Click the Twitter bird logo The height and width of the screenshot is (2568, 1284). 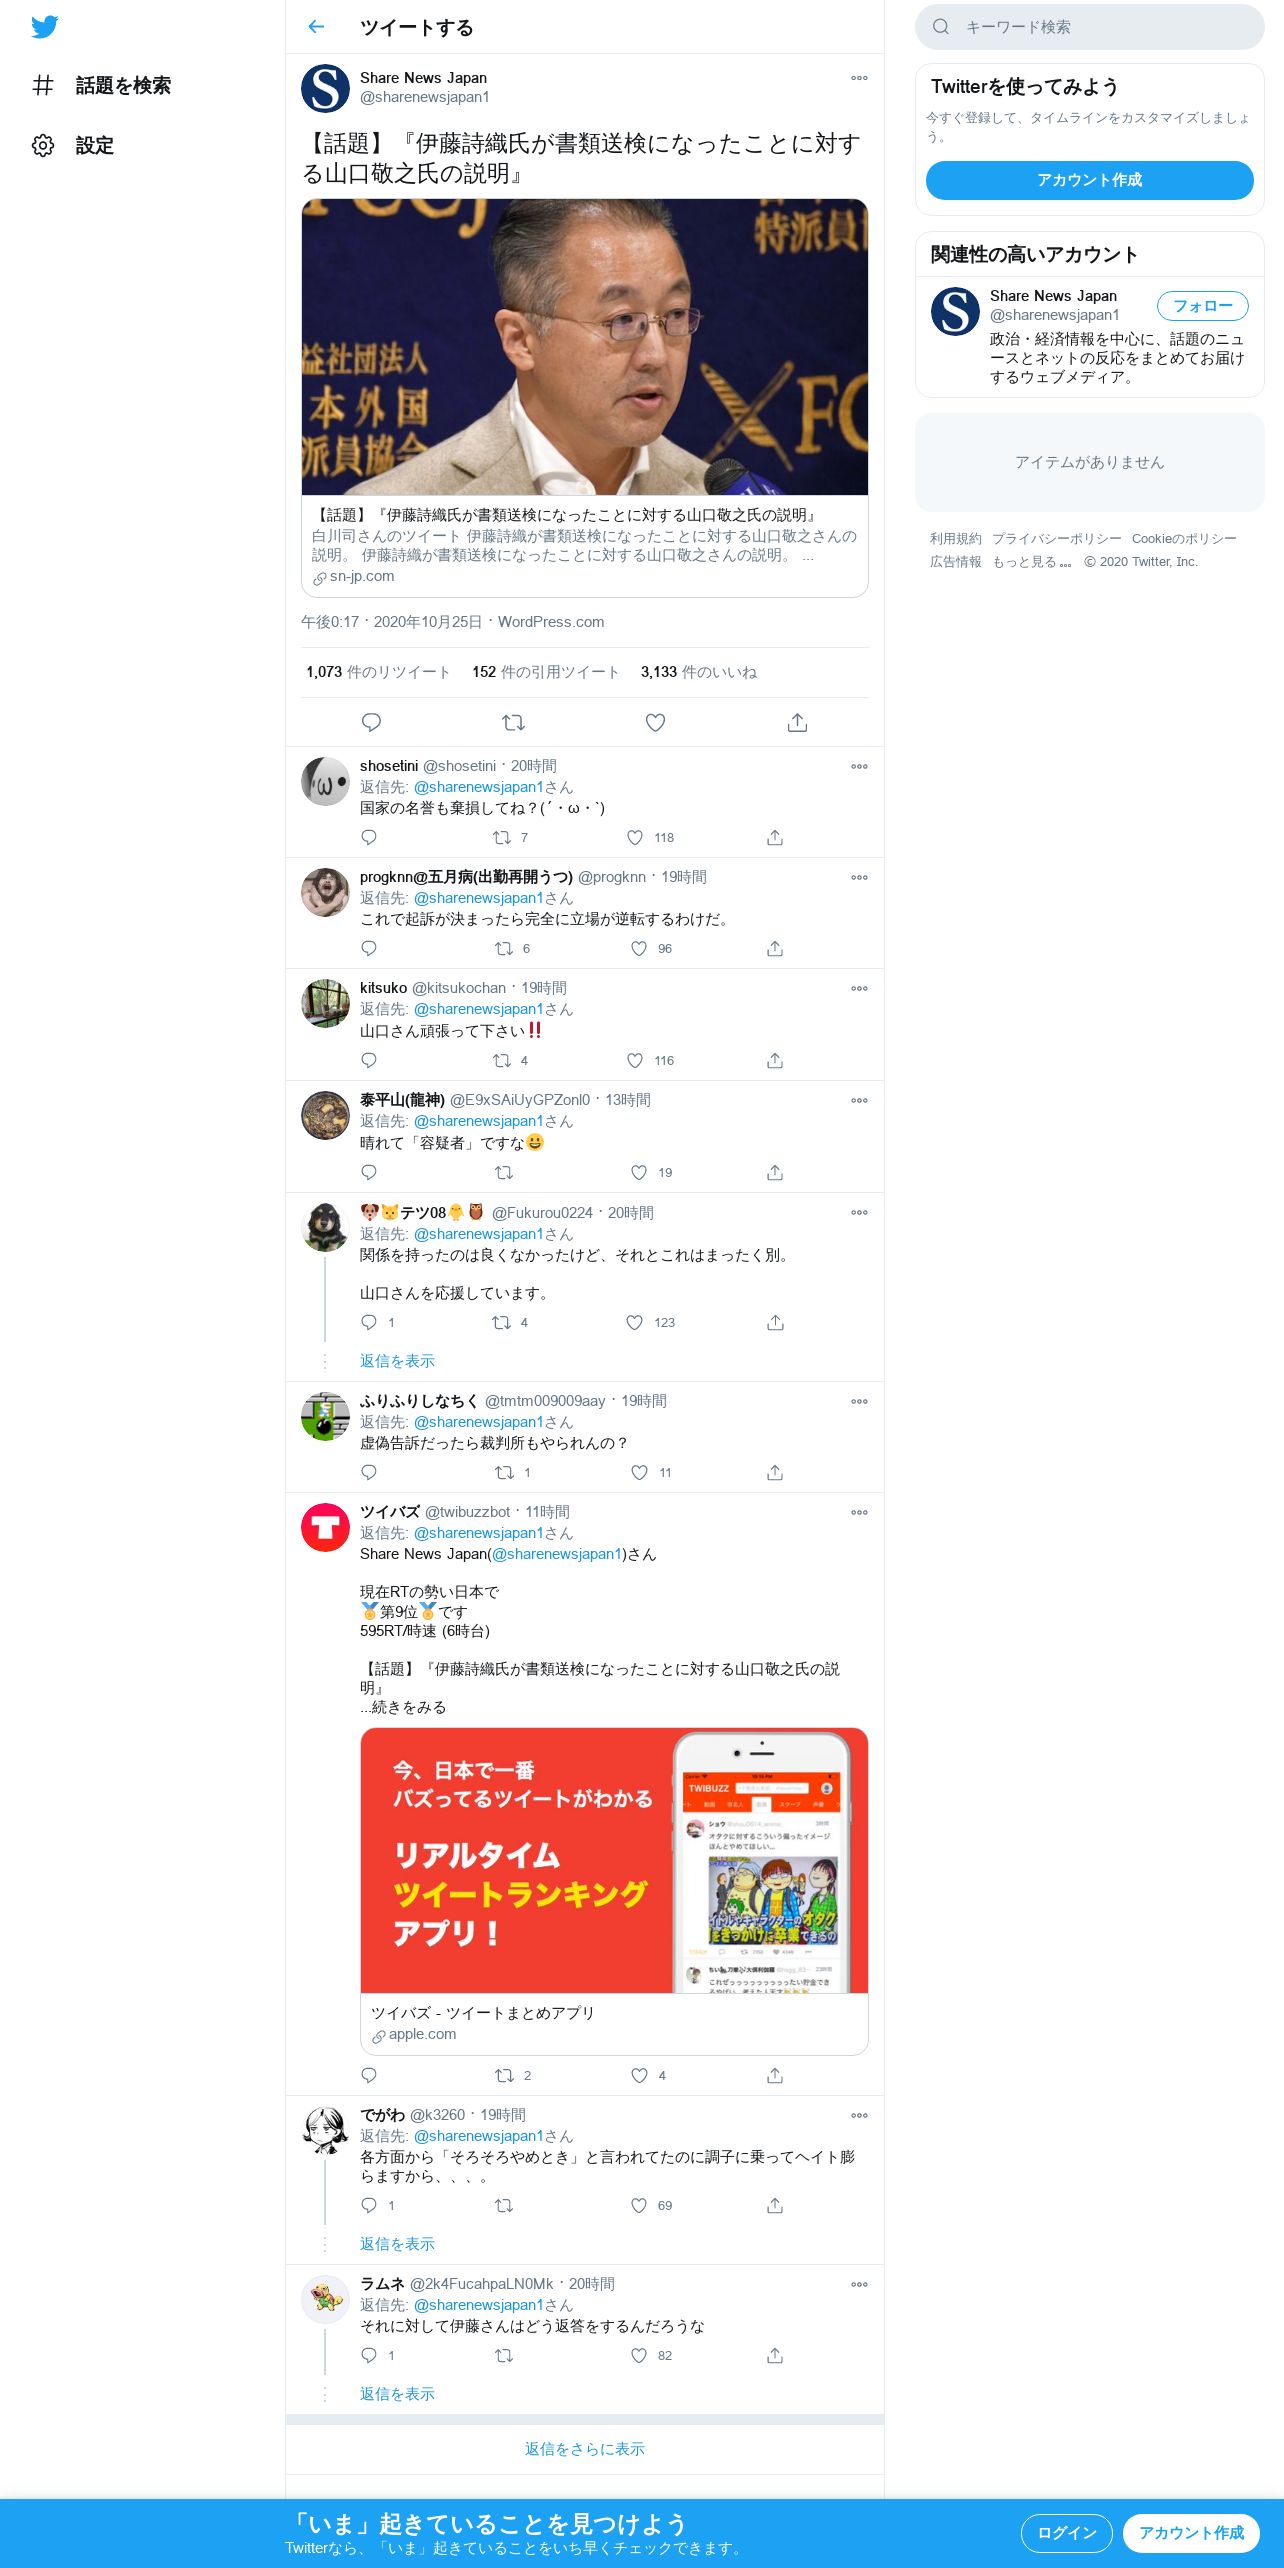pyautogui.click(x=44, y=27)
